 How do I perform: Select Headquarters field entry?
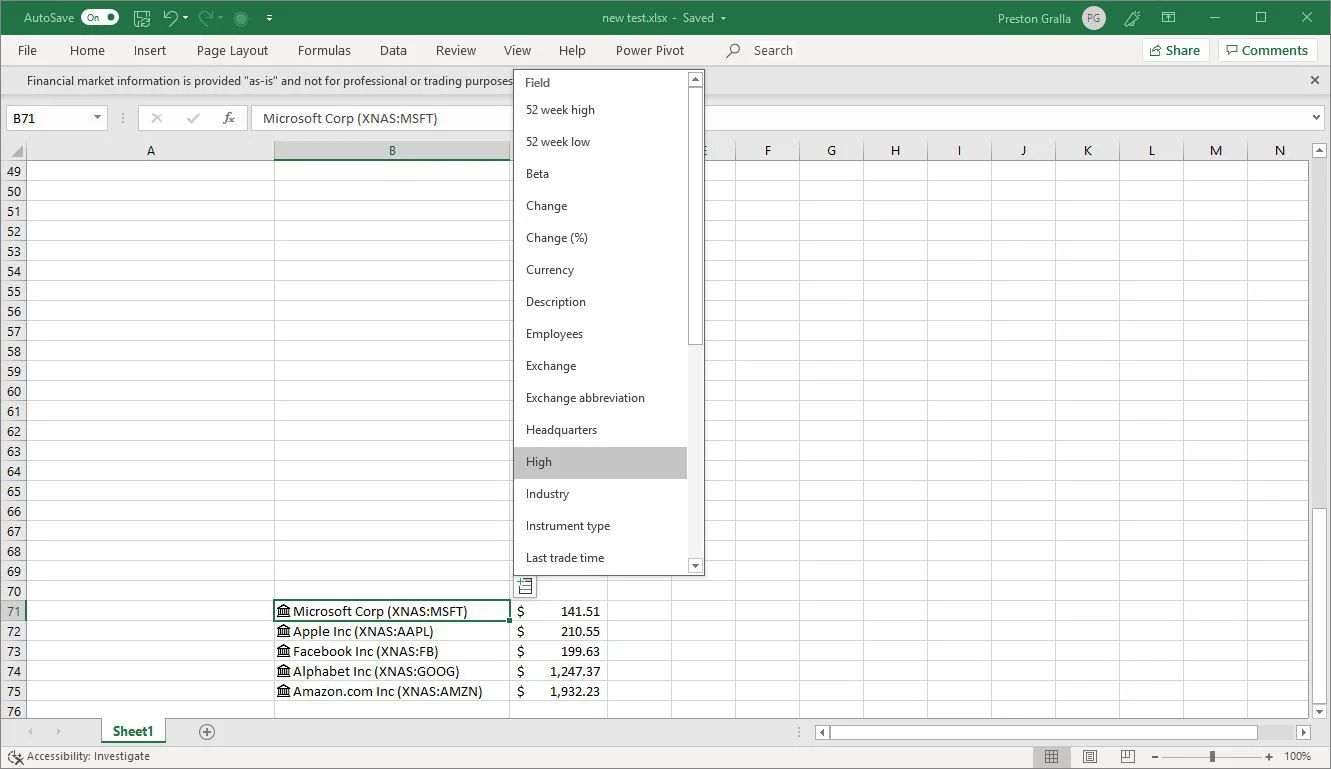click(x=600, y=430)
